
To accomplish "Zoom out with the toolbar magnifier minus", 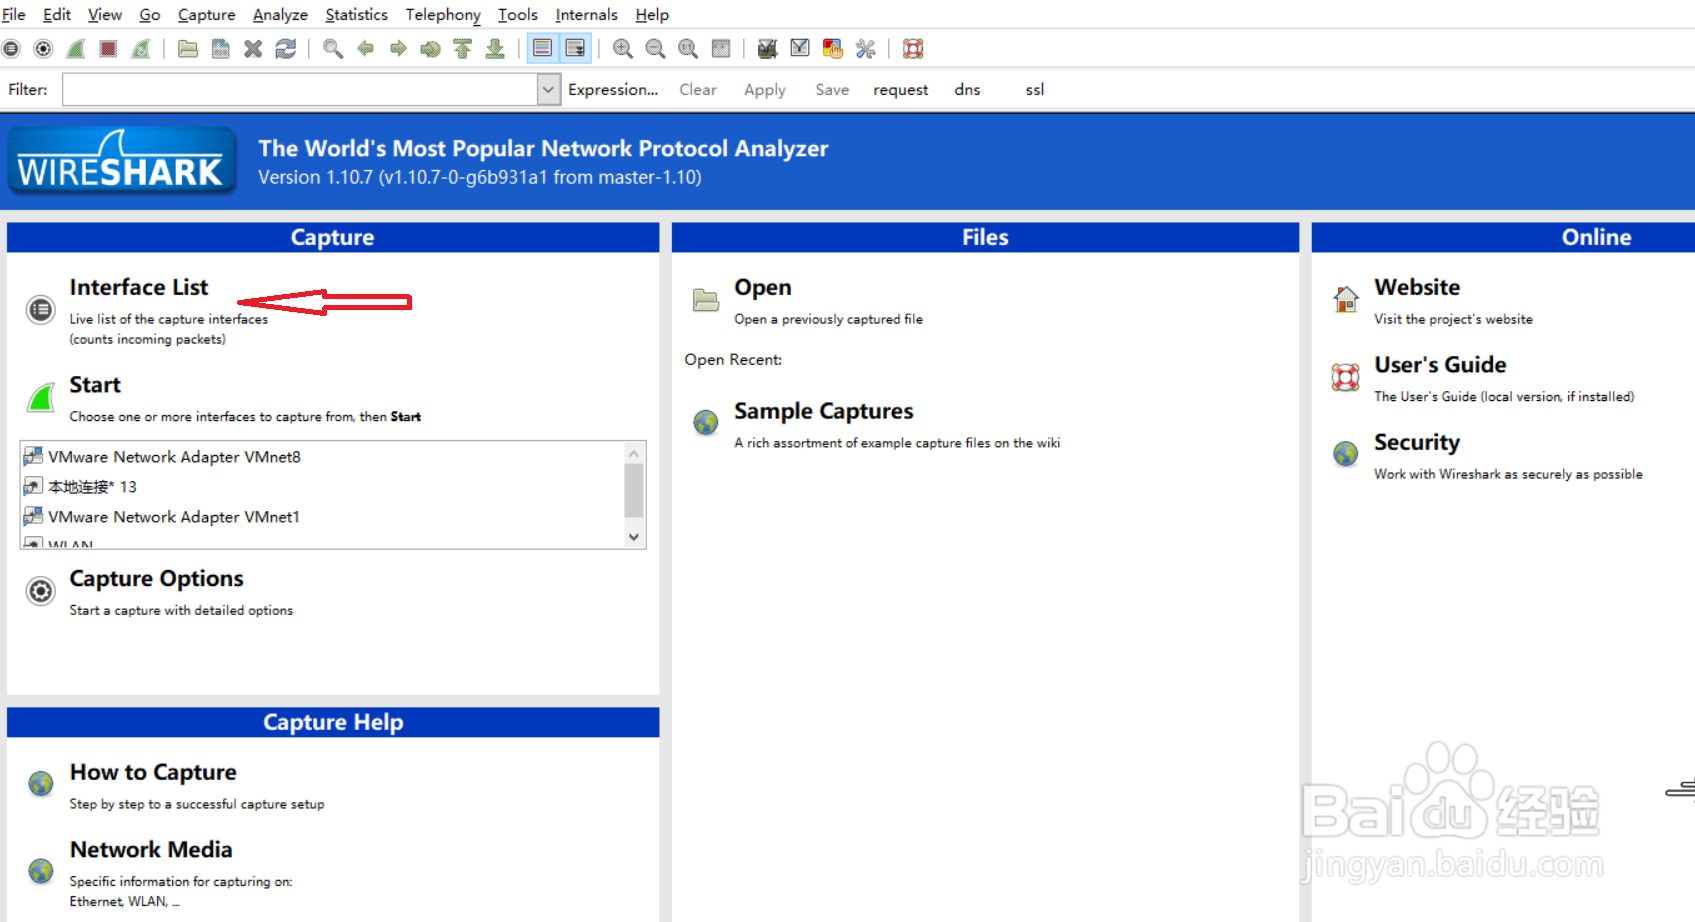I will [655, 48].
